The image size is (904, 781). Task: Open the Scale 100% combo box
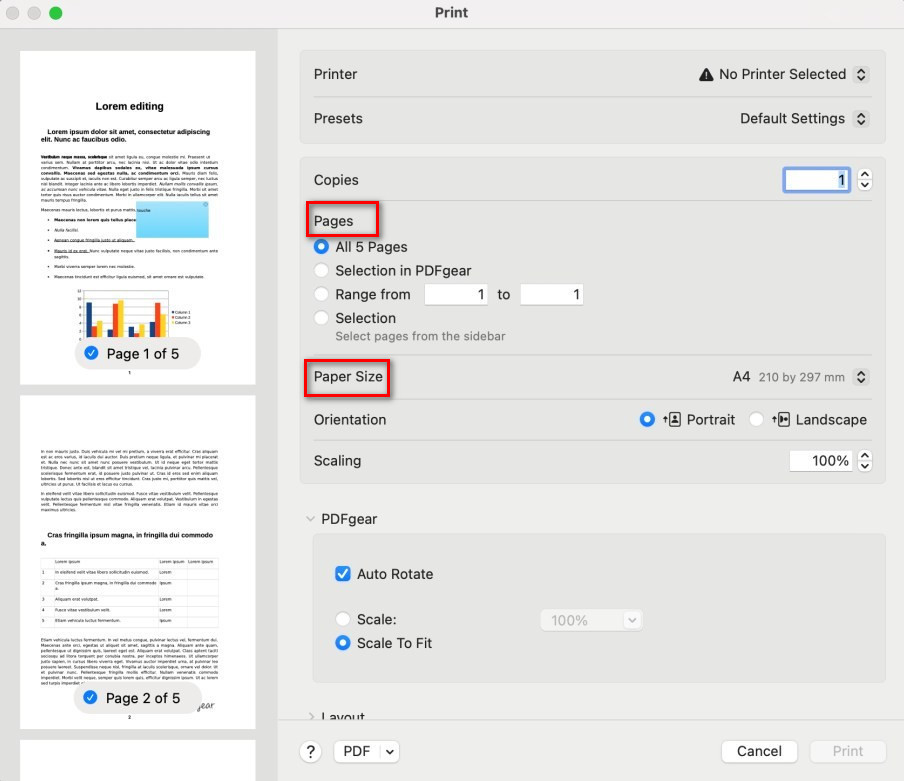pos(591,620)
